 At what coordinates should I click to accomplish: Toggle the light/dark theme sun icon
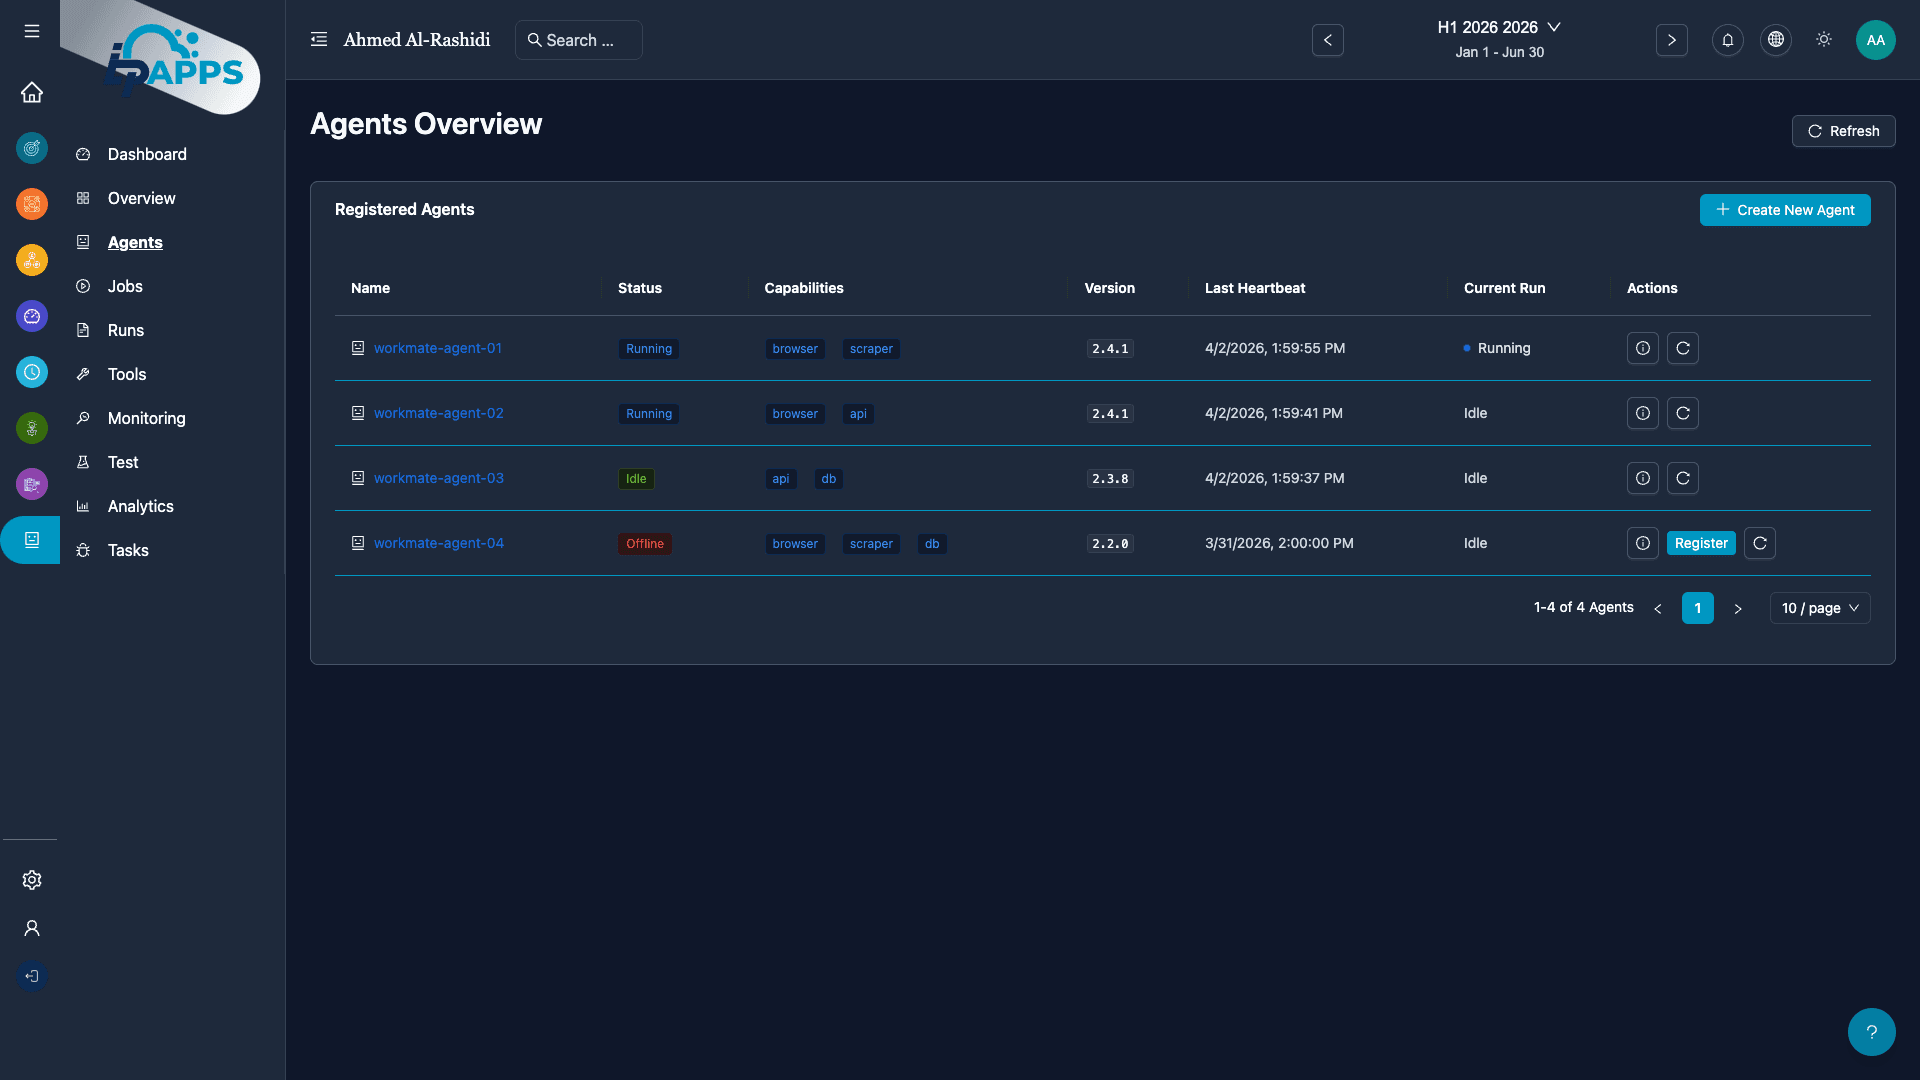click(1823, 40)
